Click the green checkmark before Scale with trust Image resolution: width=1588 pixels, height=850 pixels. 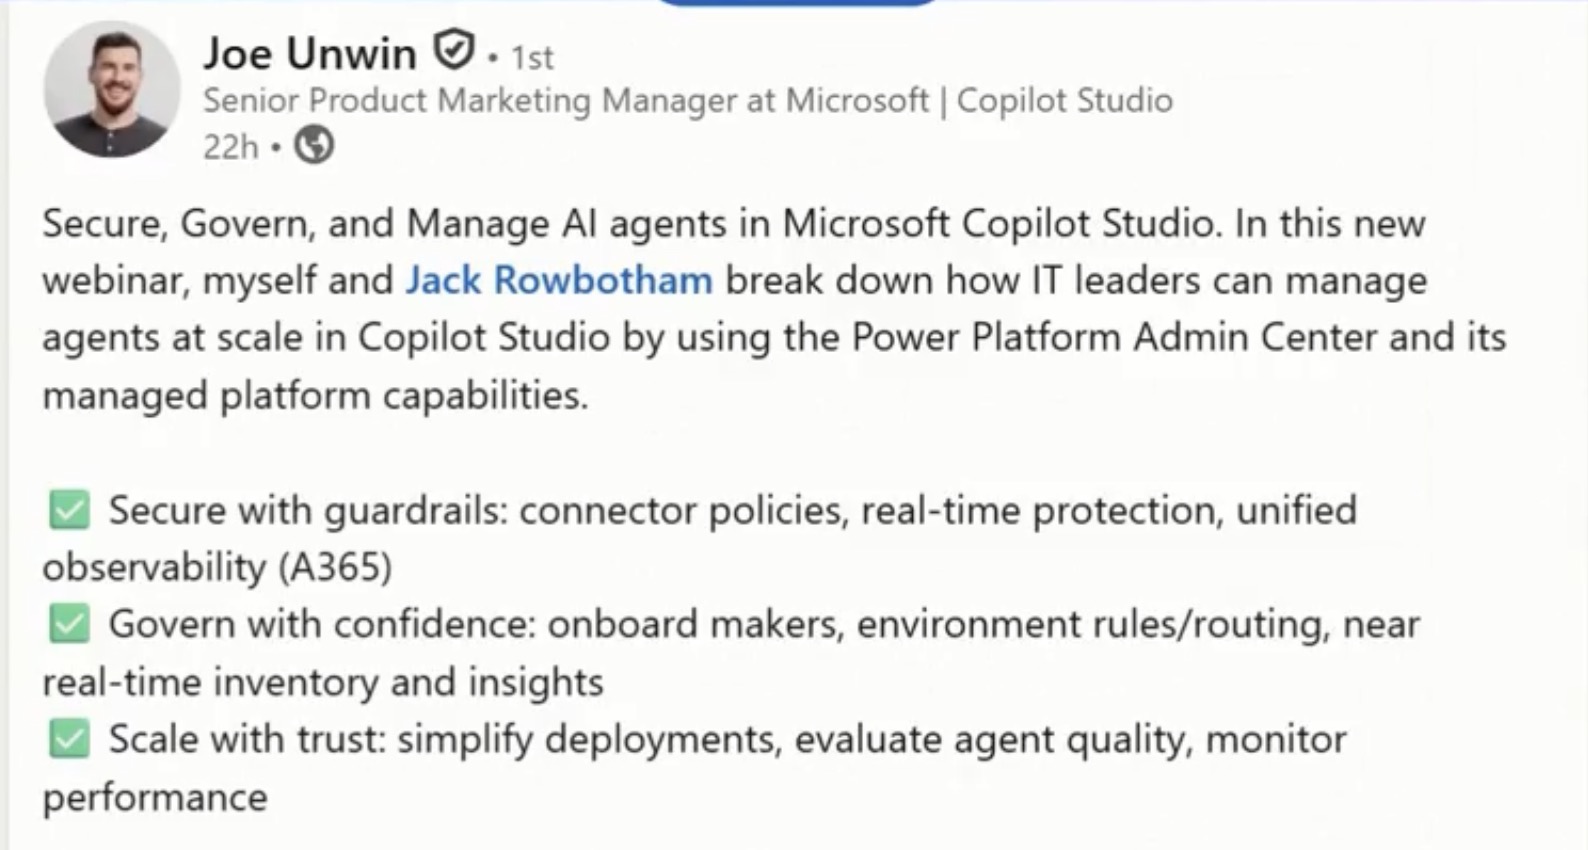(x=69, y=740)
